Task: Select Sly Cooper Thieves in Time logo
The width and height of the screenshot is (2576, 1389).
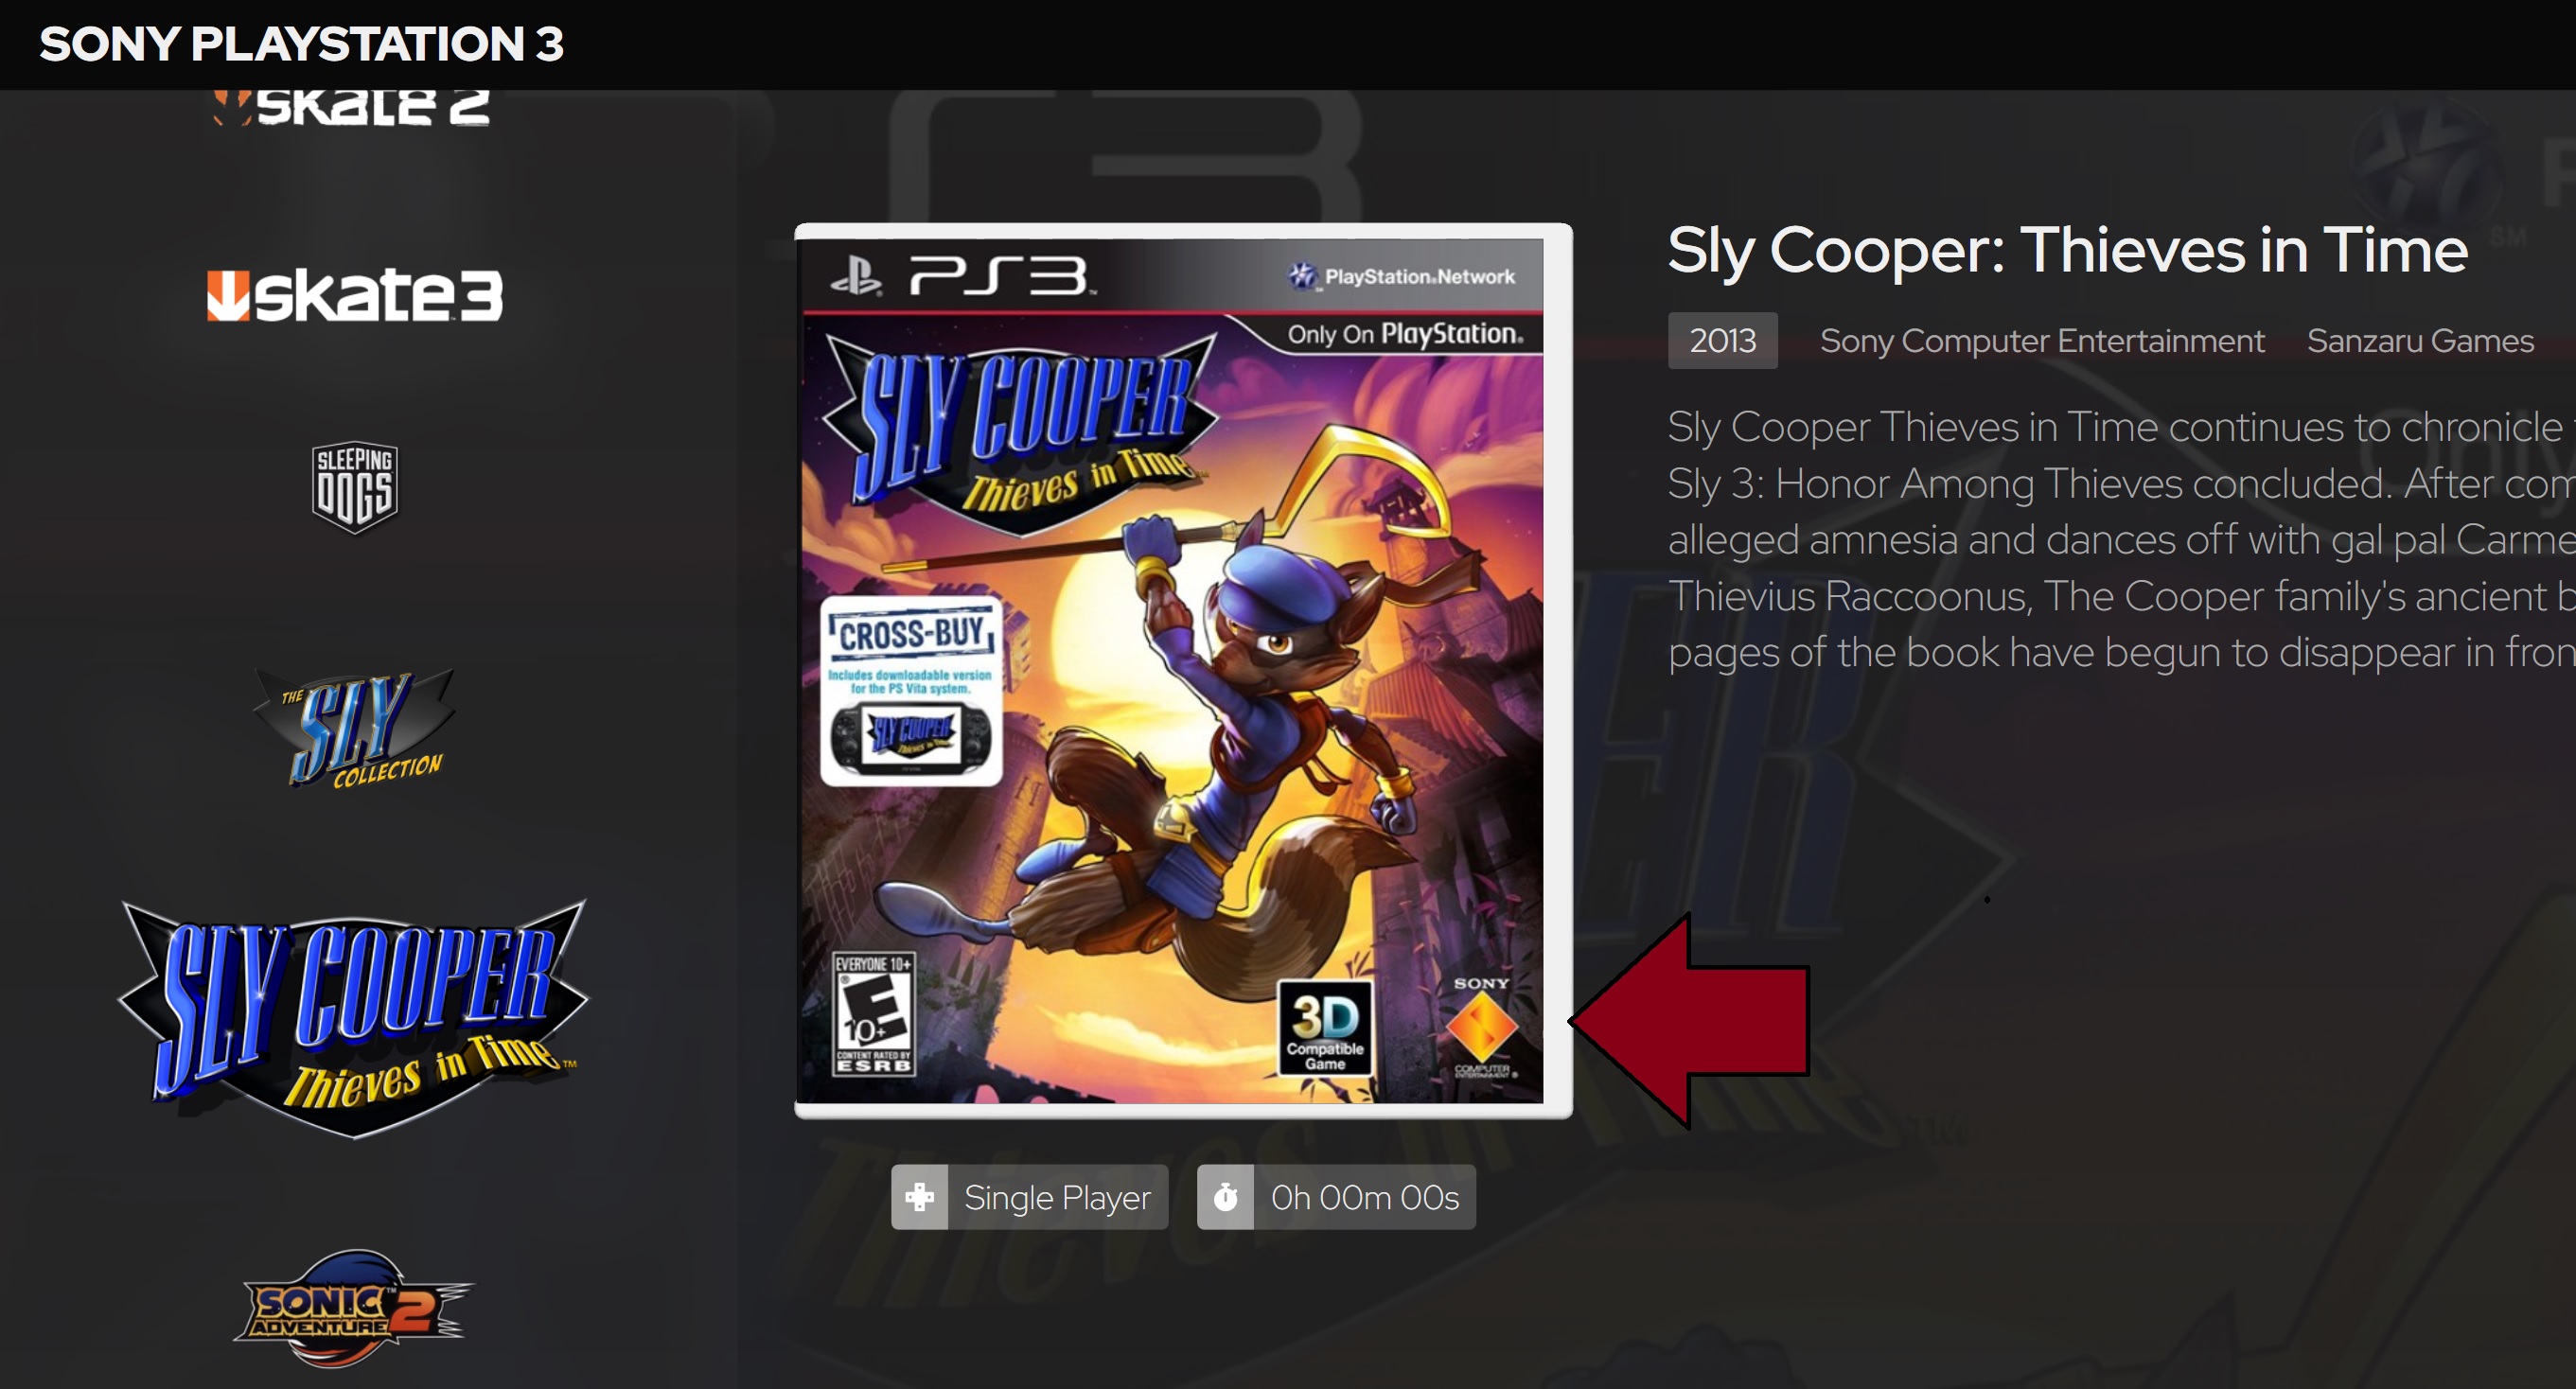Action: 354,1018
